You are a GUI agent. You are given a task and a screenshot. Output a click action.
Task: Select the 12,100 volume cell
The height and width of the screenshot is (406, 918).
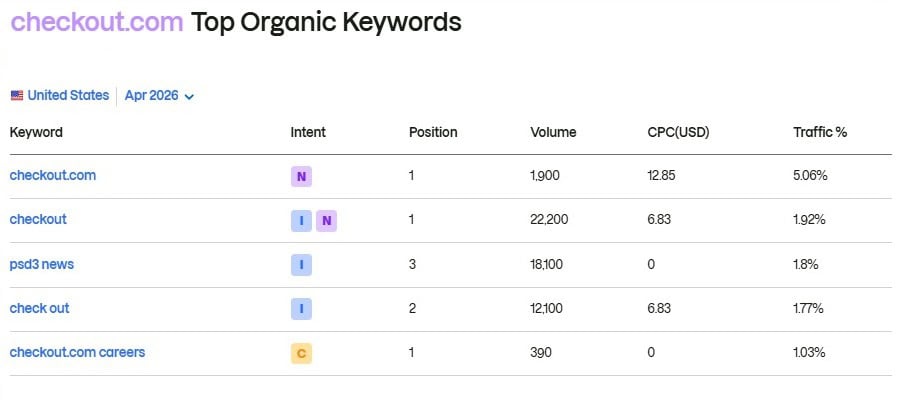coord(547,308)
